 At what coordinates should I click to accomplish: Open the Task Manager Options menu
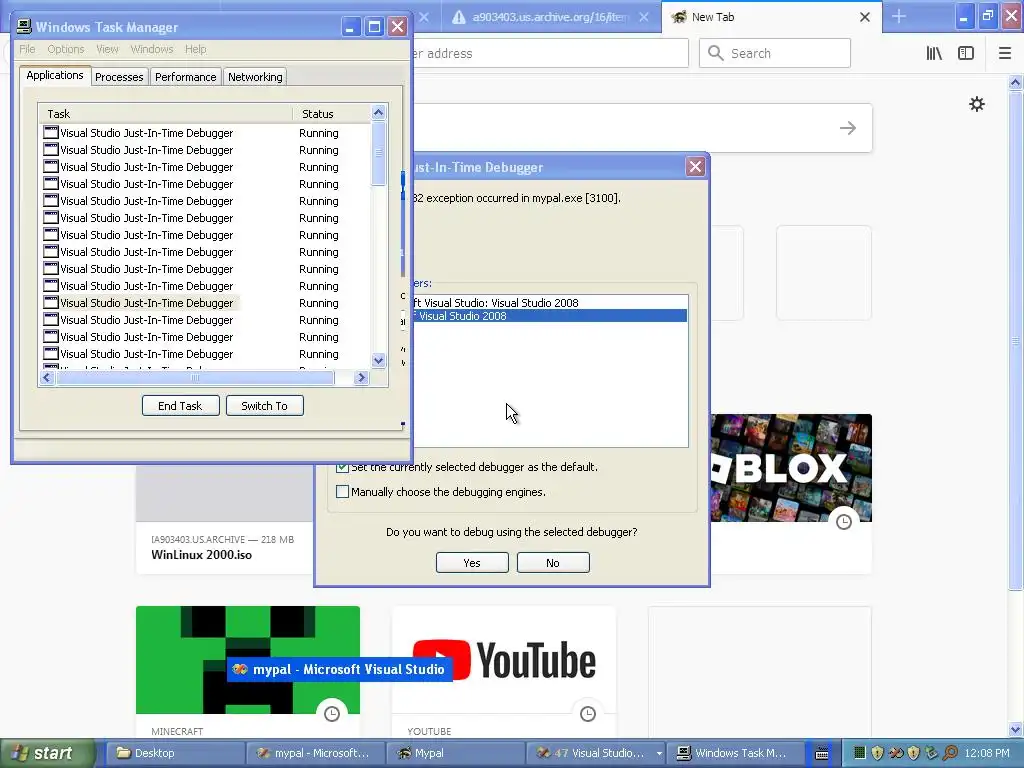pos(65,49)
